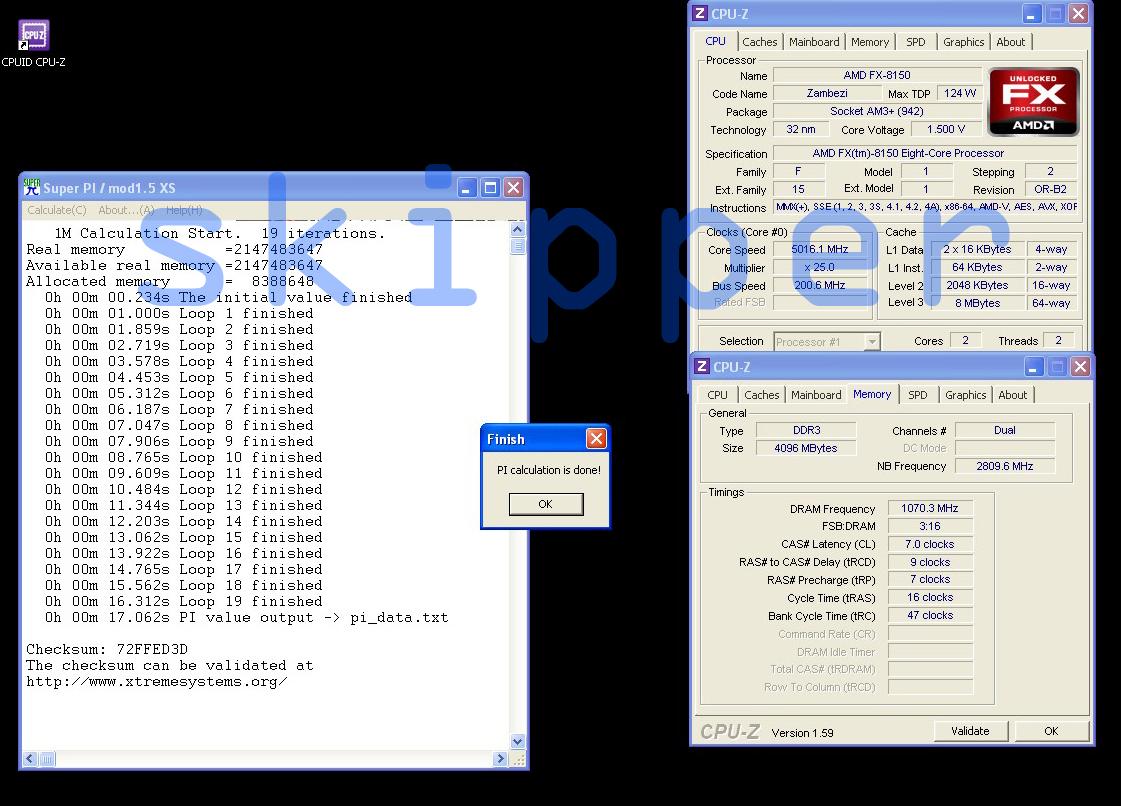Switch to About tab in upper CPU-Z
Viewport: 1121px width, 806px height.
coord(1011,42)
